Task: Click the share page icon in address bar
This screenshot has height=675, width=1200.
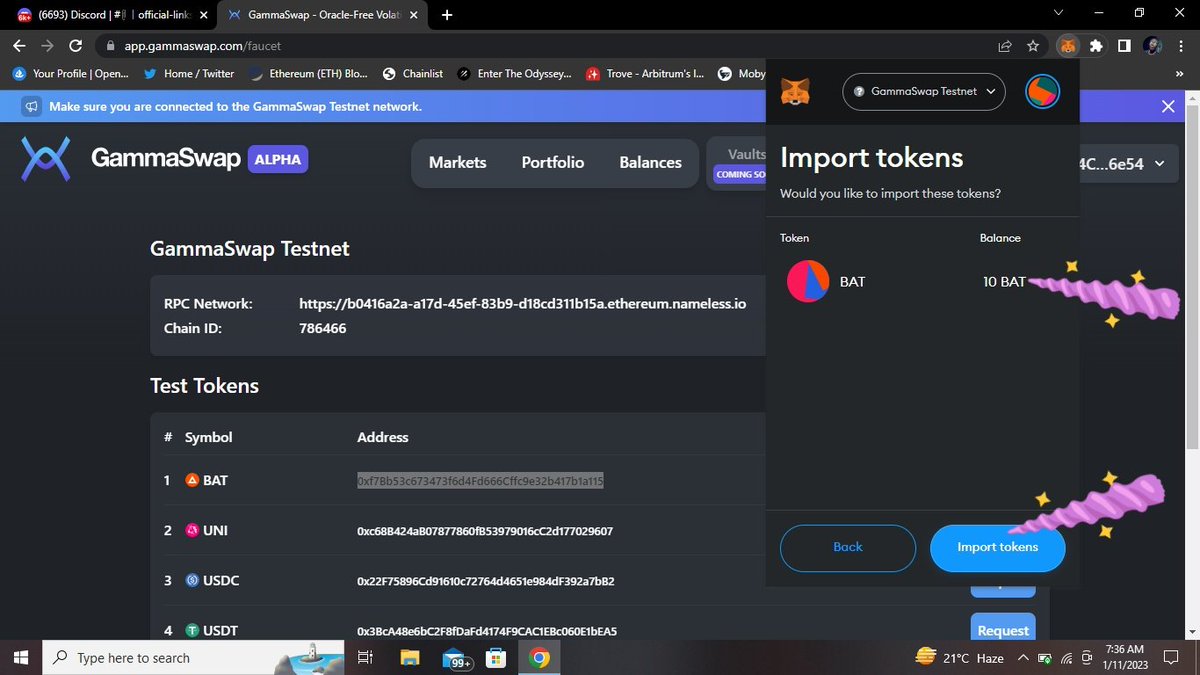Action: (1005, 46)
